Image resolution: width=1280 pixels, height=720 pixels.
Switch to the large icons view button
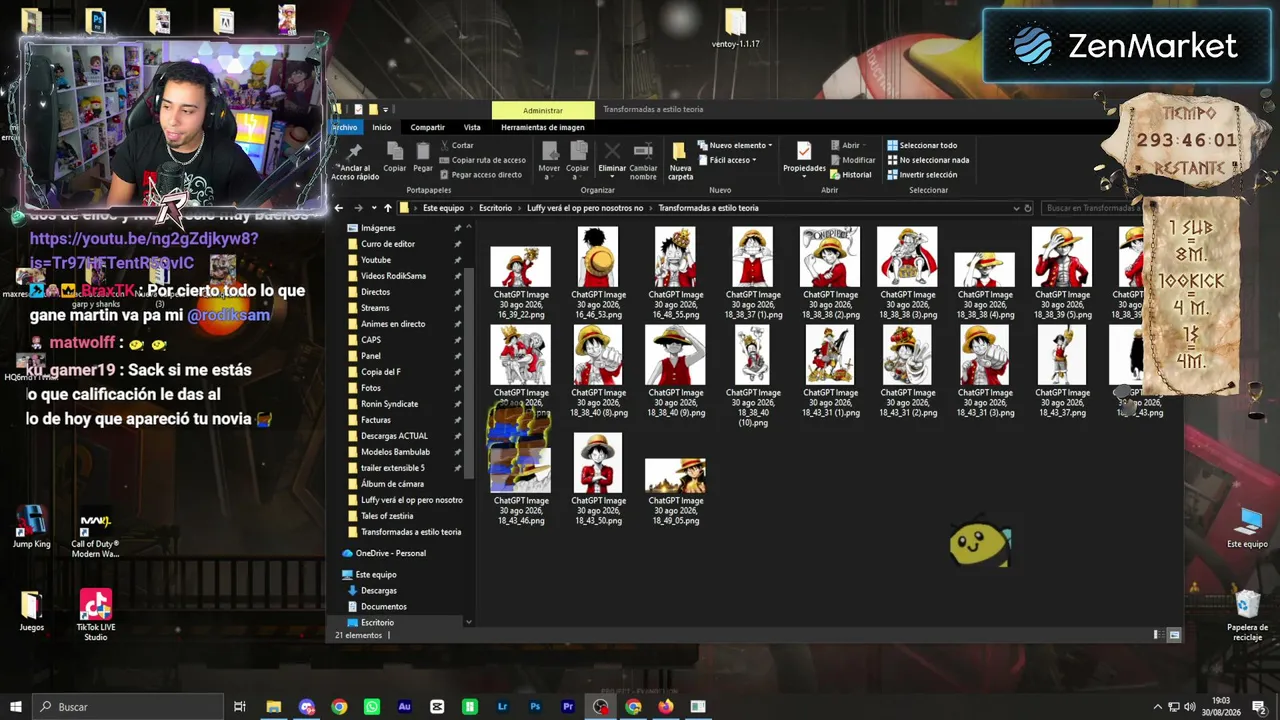point(1174,635)
